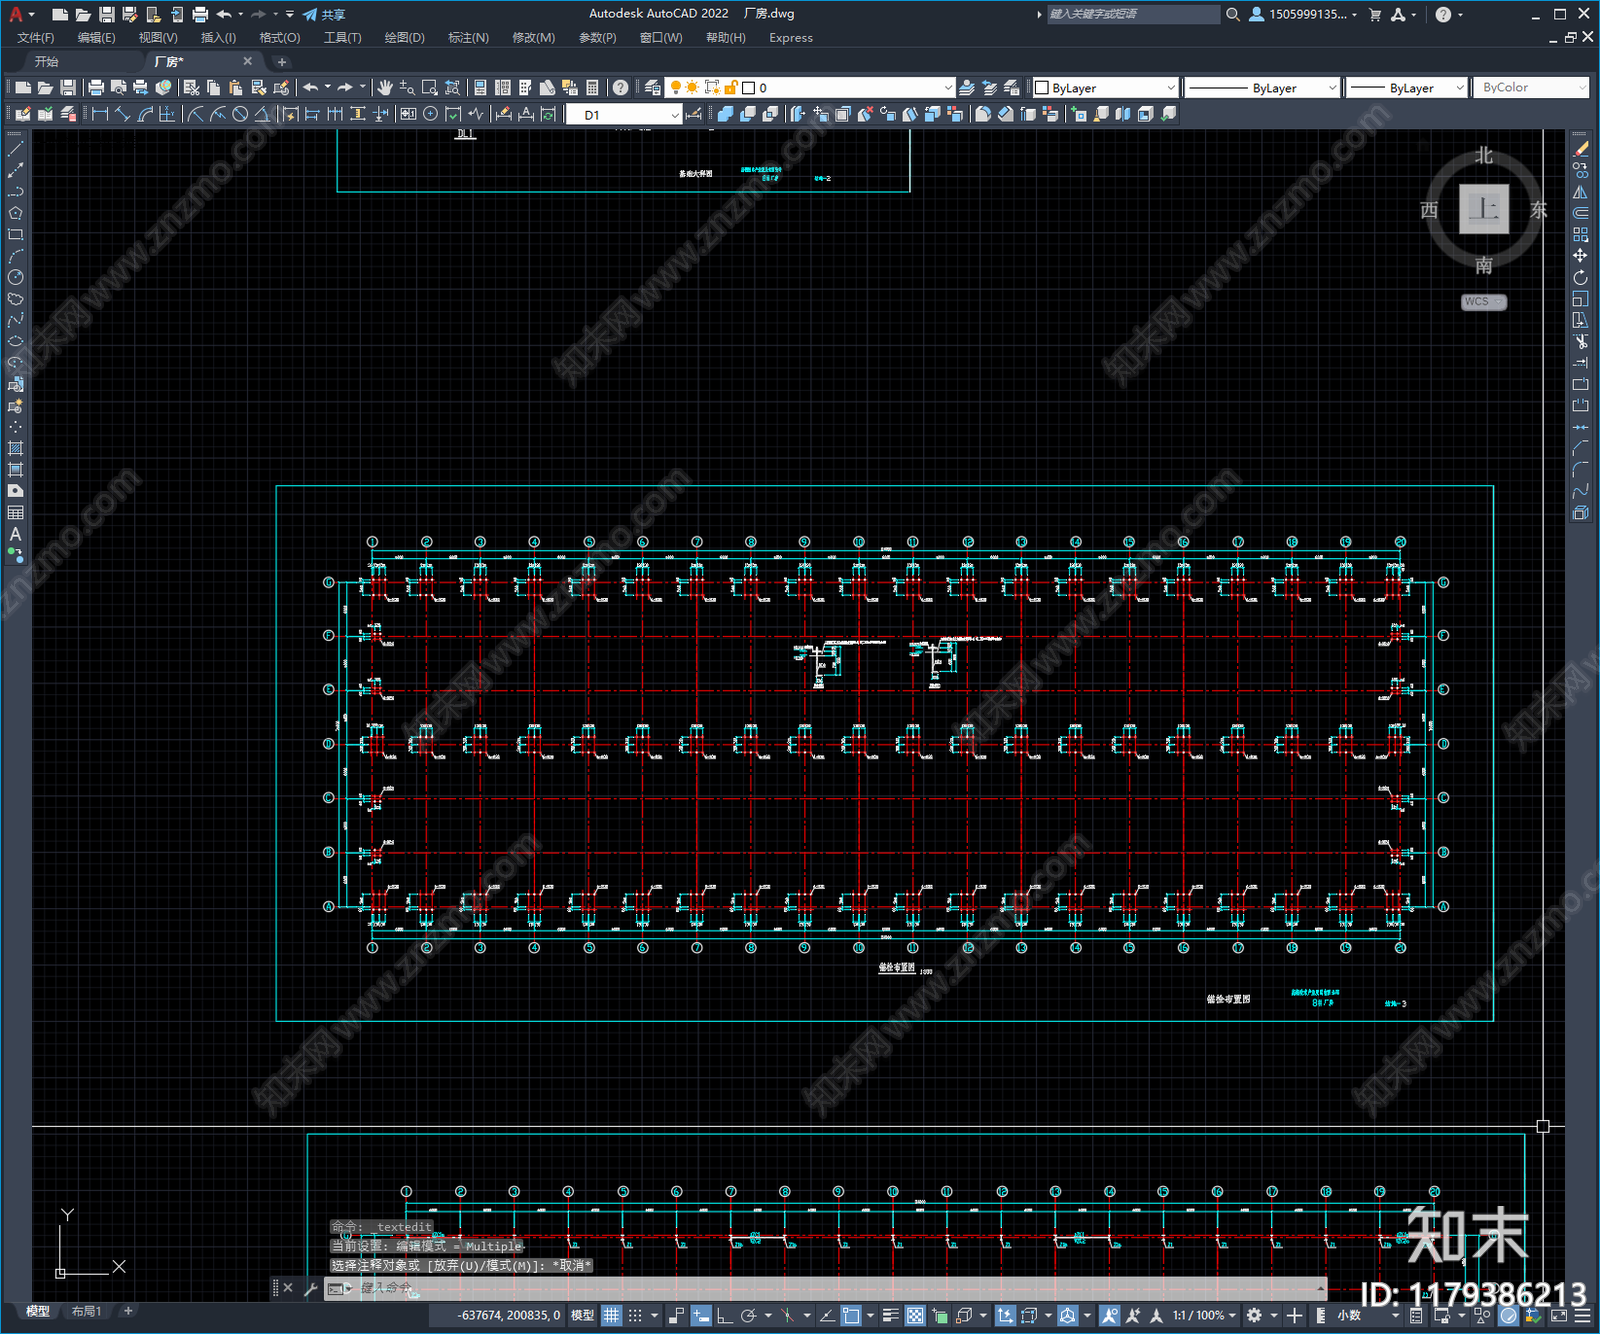The width and height of the screenshot is (1600, 1334).
Task: Click the search magnifier in title bar
Action: coord(1233,14)
